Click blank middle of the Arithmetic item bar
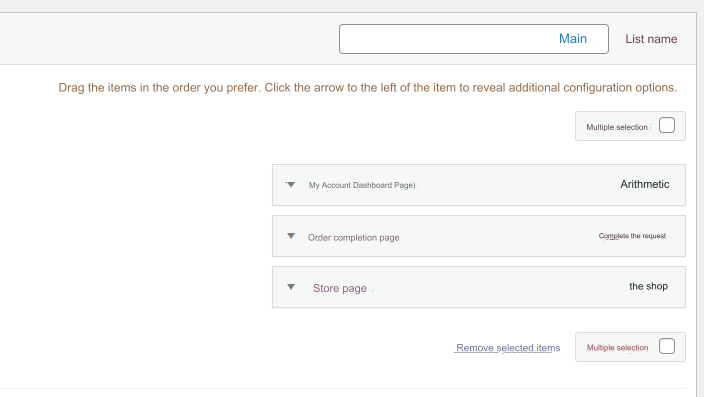 coord(516,185)
